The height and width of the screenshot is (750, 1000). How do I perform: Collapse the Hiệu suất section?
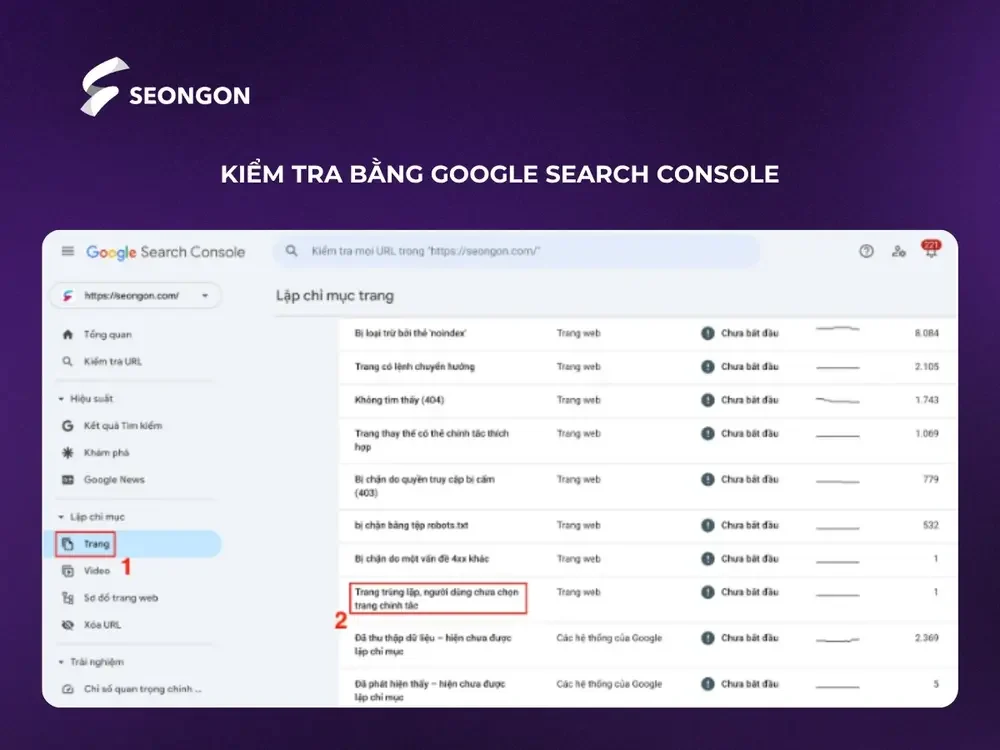click(x=85, y=399)
